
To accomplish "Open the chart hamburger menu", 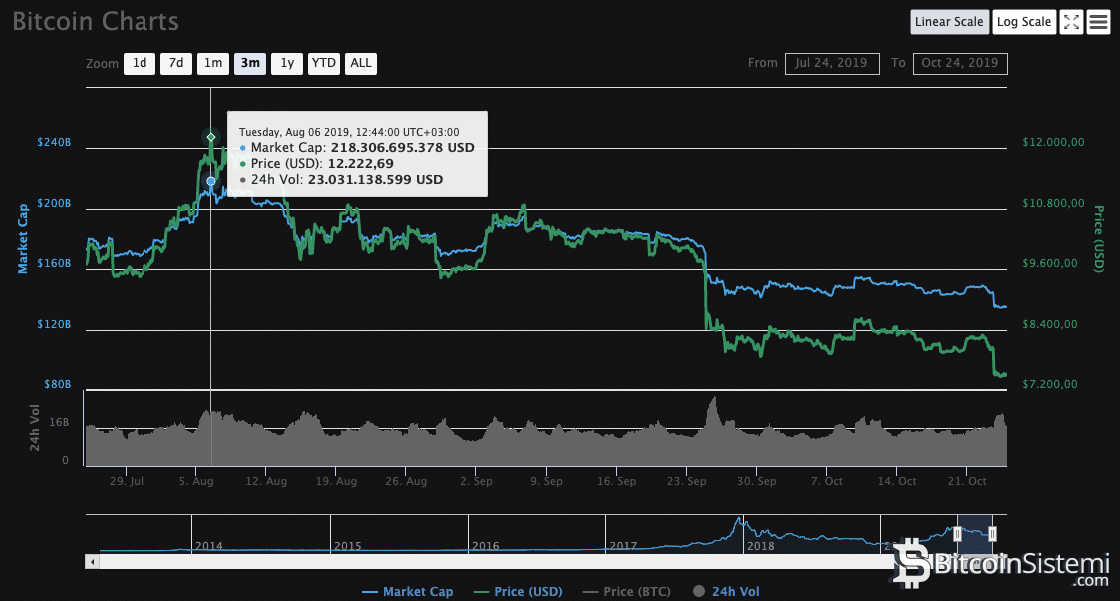I will pos(1099,22).
